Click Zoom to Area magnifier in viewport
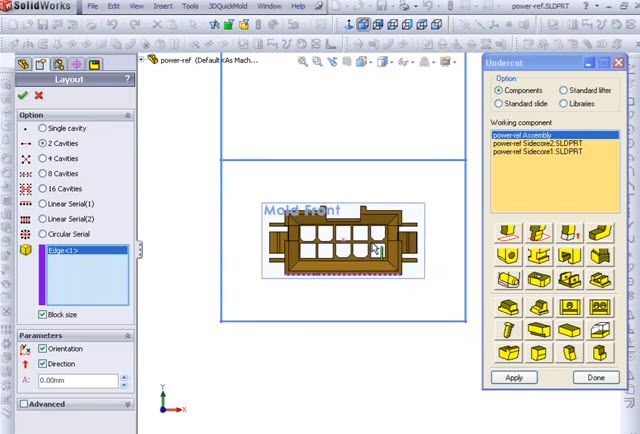The height and width of the screenshot is (434, 640). point(317,62)
